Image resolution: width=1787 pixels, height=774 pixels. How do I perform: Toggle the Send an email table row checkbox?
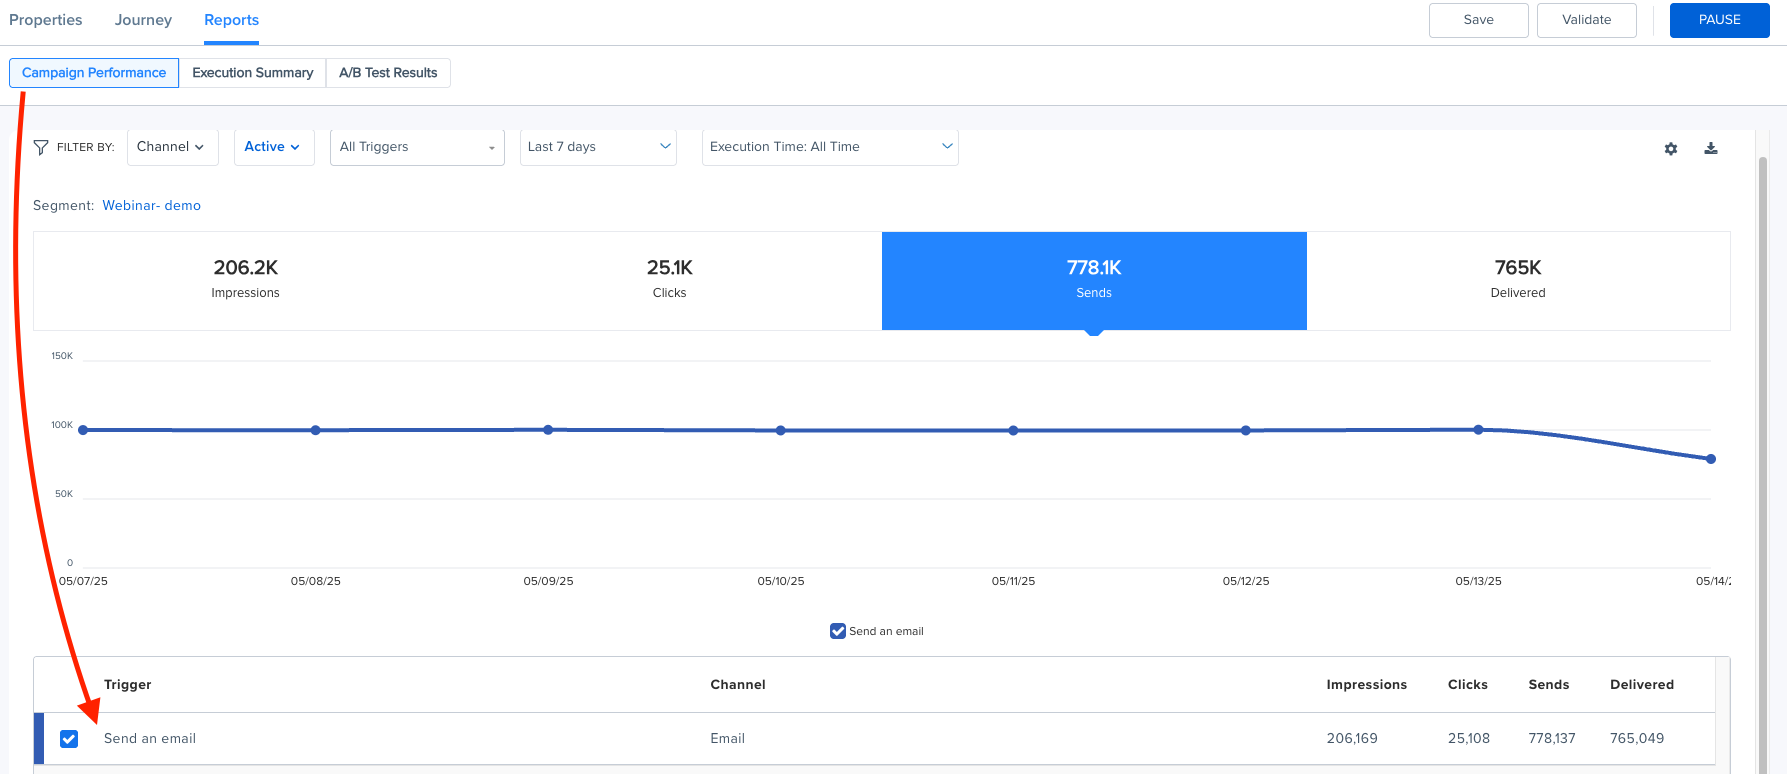[x=69, y=739]
